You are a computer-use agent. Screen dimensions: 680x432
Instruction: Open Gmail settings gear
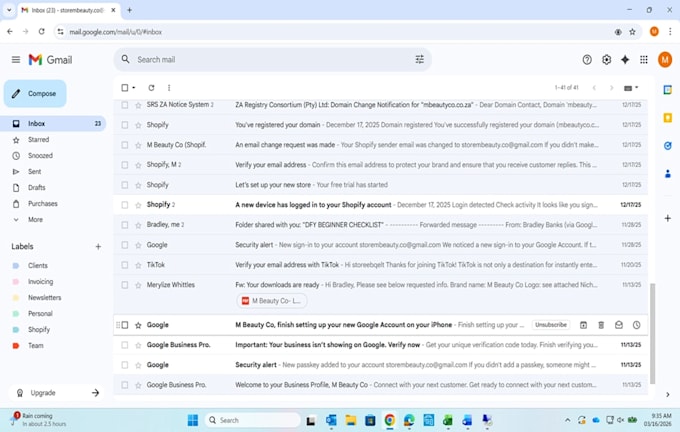click(x=606, y=59)
